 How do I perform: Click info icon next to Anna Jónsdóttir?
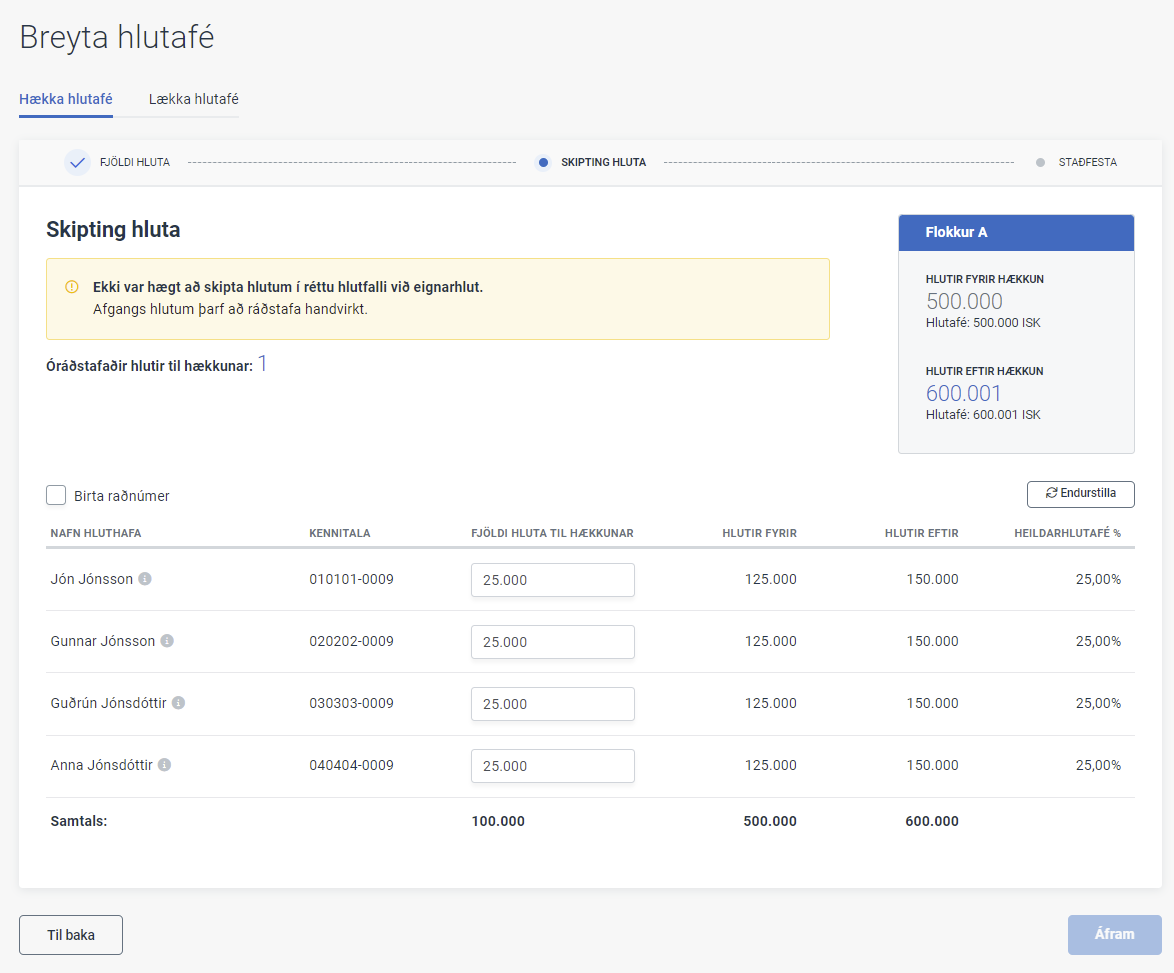pos(165,765)
